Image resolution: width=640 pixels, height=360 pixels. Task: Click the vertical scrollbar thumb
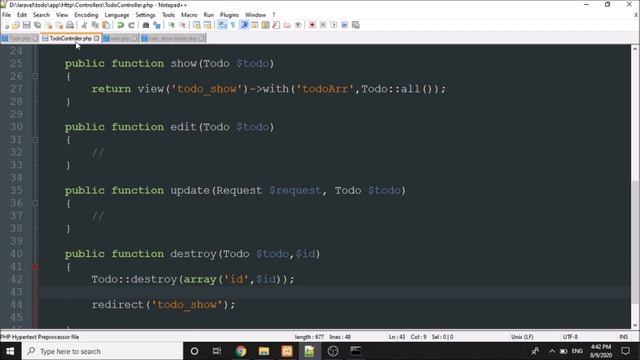[635, 242]
